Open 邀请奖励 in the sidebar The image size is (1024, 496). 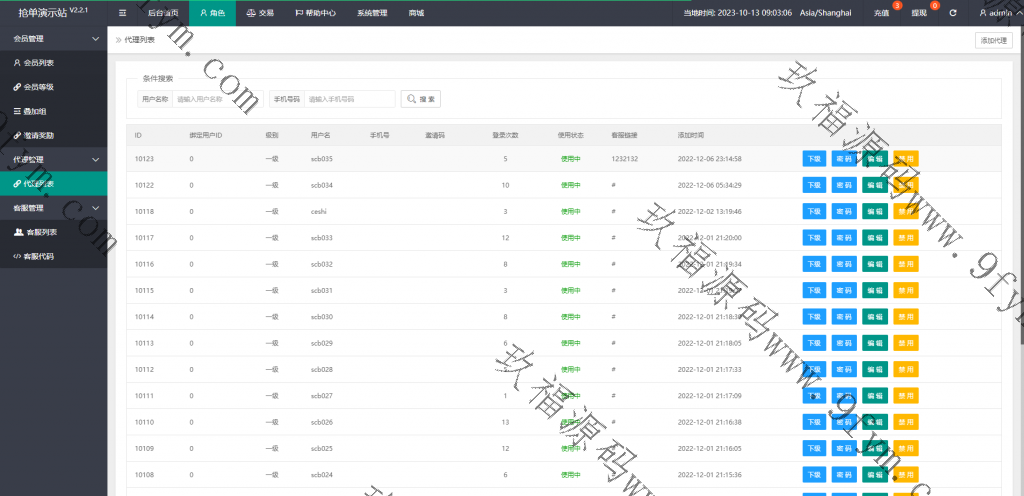[x=39, y=135]
